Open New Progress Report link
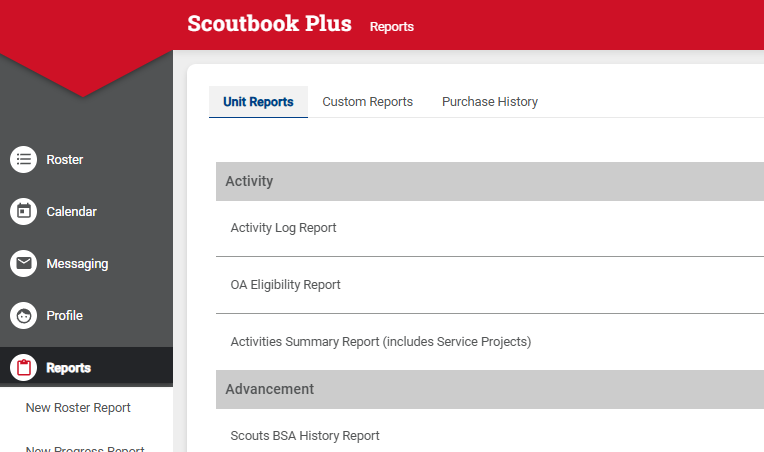Image resolution: width=764 pixels, height=452 pixels. pyautogui.click(x=85, y=449)
